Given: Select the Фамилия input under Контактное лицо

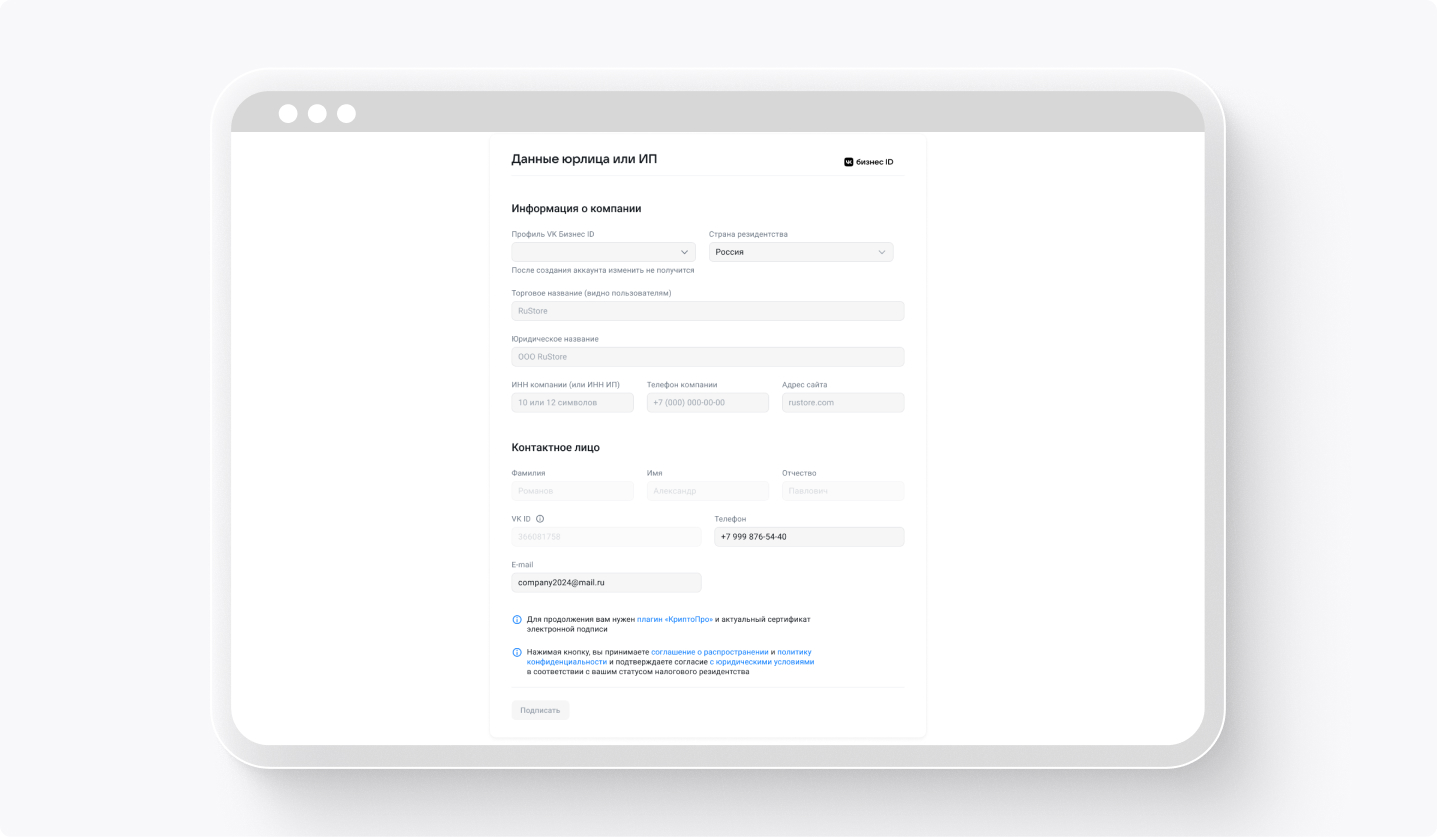Looking at the screenshot, I should coord(572,491).
